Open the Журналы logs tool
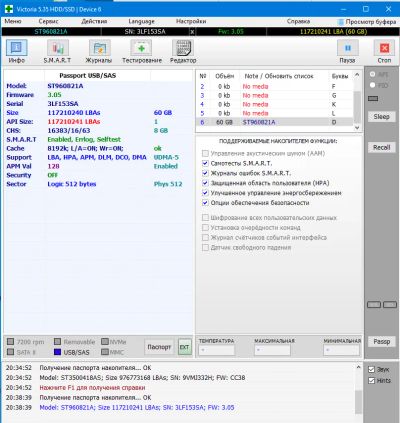This screenshot has height=423, width=400. [x=99, y=49]
